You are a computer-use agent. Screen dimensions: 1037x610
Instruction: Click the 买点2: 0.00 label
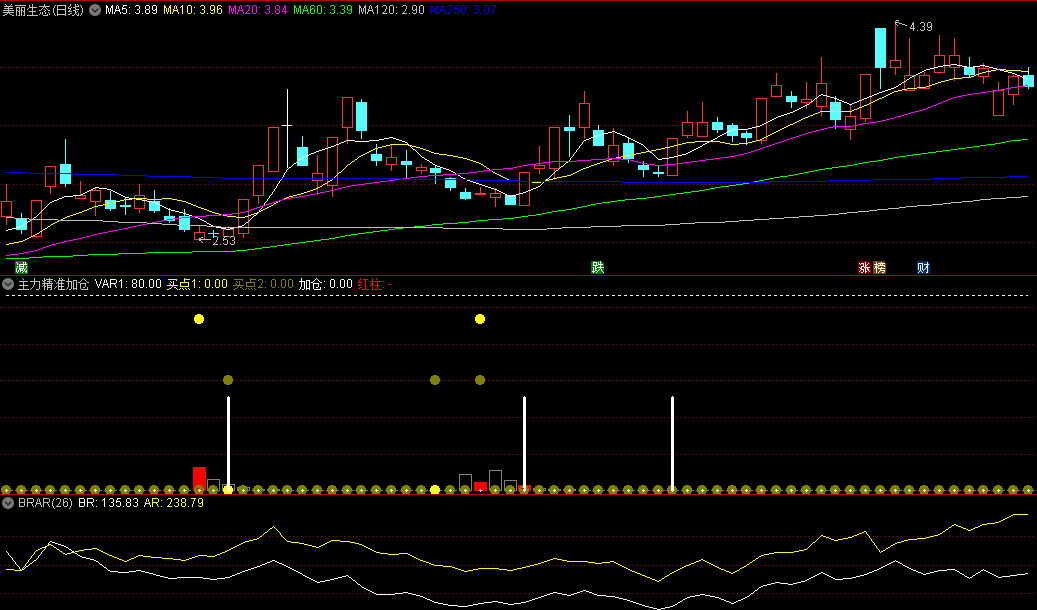pos(263,284)
